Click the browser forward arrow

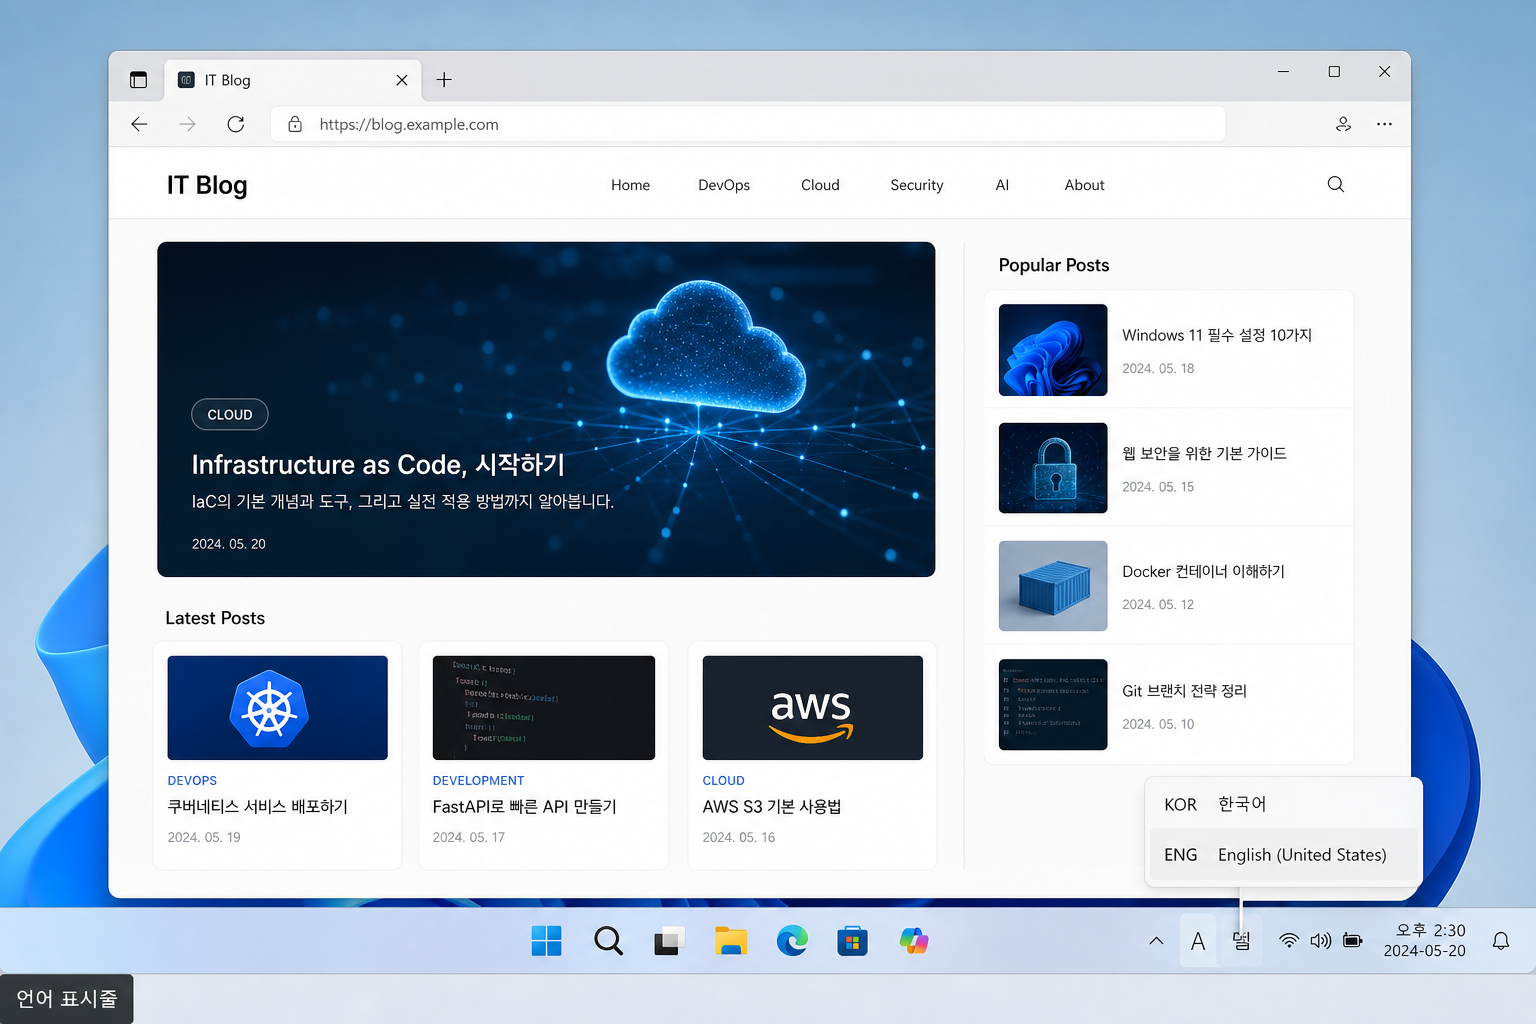tap(187, 124)
